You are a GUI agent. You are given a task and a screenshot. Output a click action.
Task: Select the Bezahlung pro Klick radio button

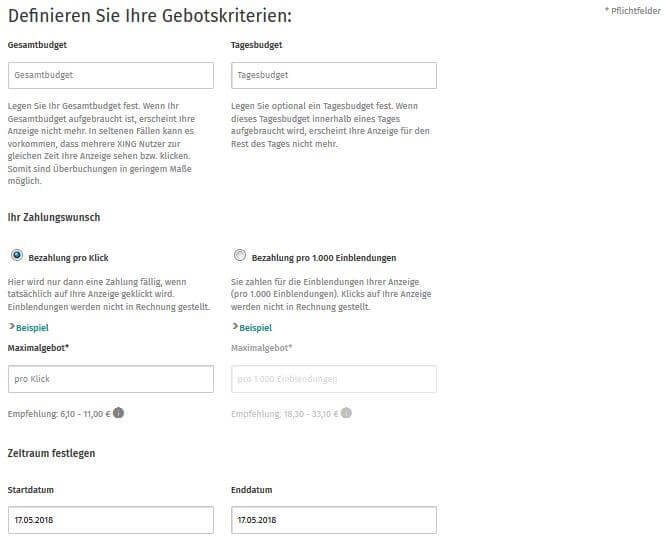click(x=17, y=256)
